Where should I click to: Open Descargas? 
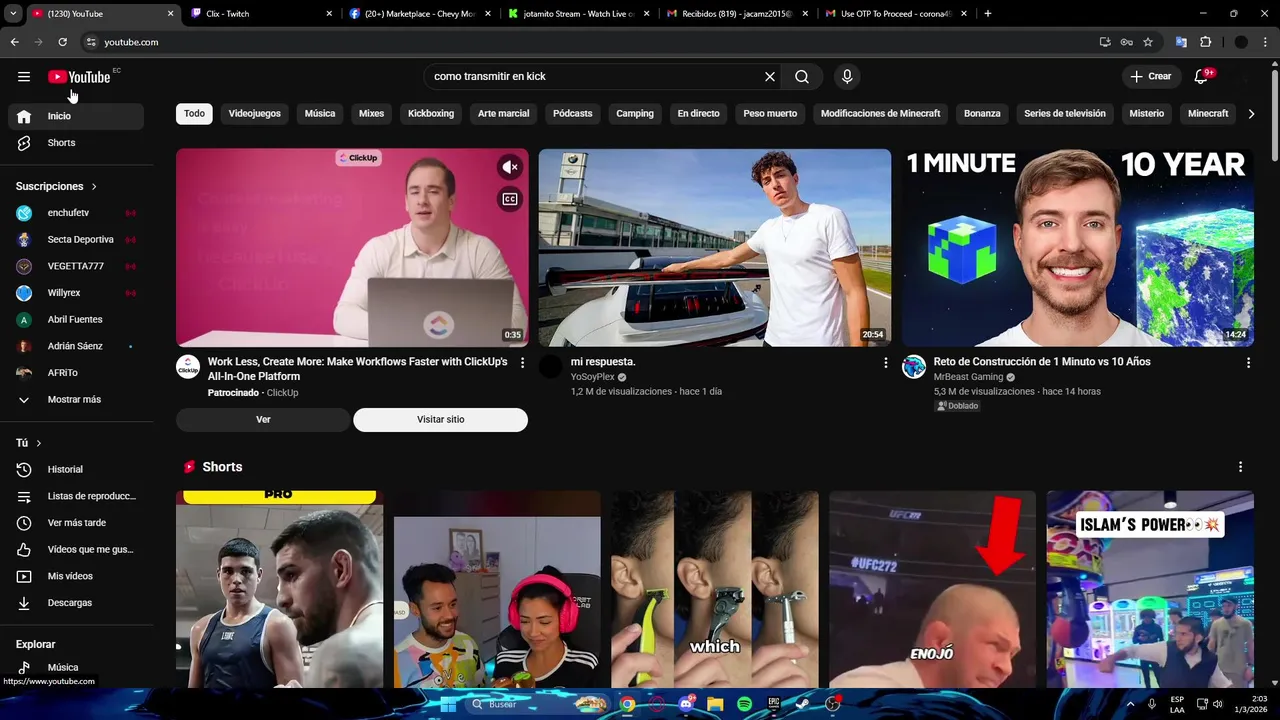point(76,603)
